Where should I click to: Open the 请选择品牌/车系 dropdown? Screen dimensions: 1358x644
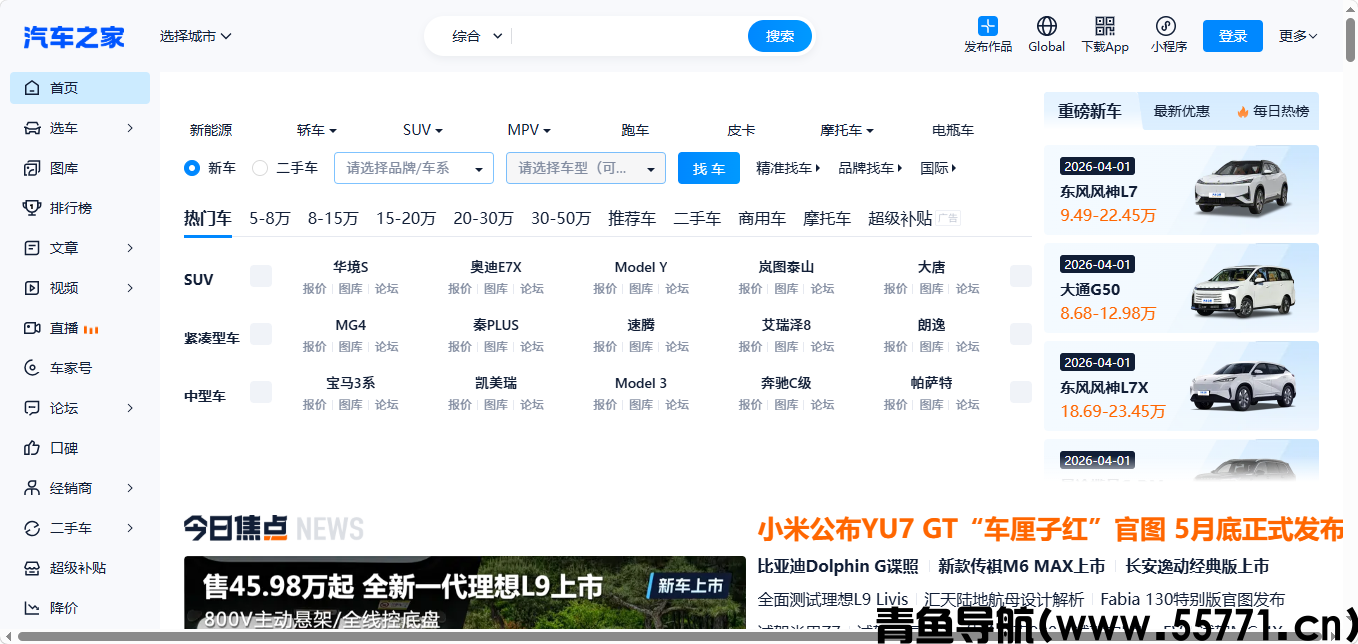414,168
